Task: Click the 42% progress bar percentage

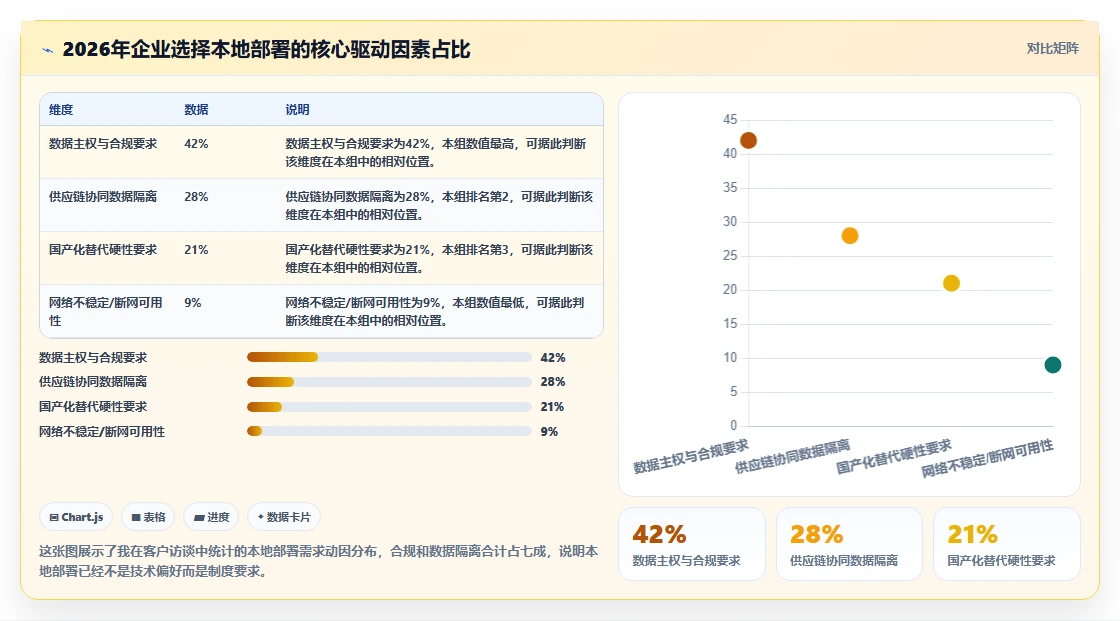Action: click(553, 357)
